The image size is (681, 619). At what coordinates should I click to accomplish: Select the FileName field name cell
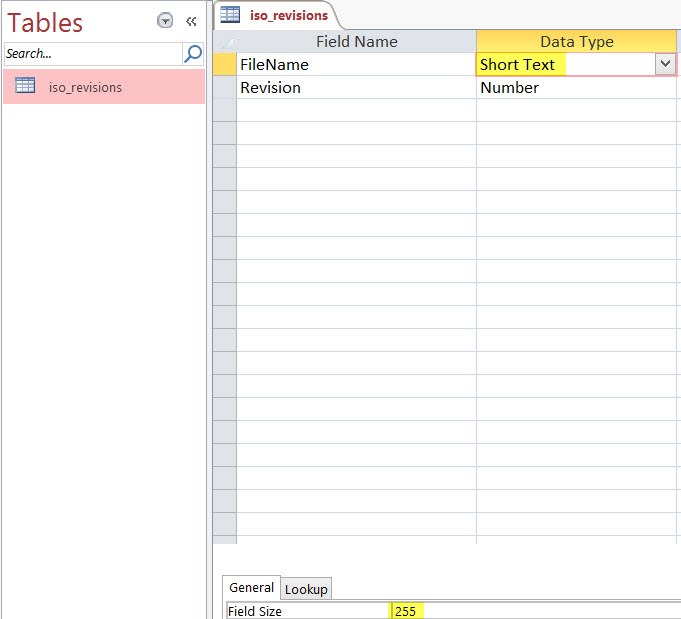[357, 65]
